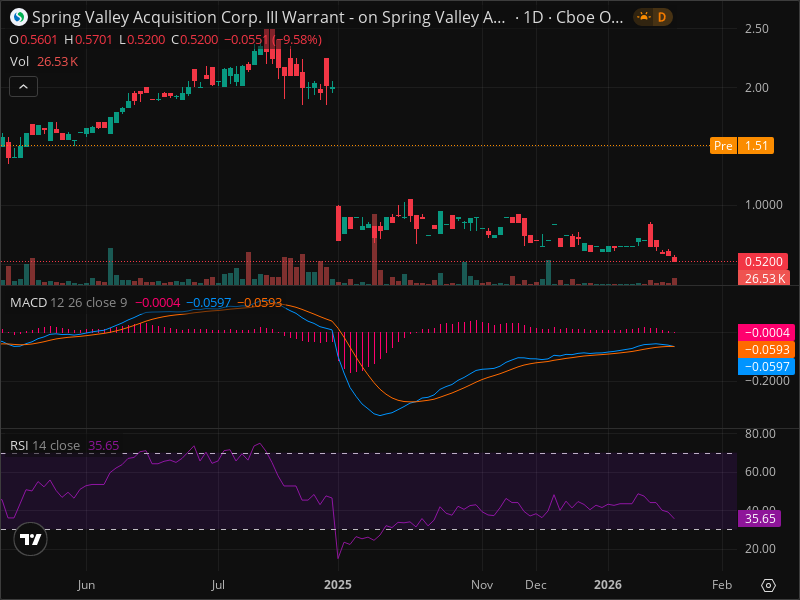Open chart settings gear icon

tap(768, 585)
